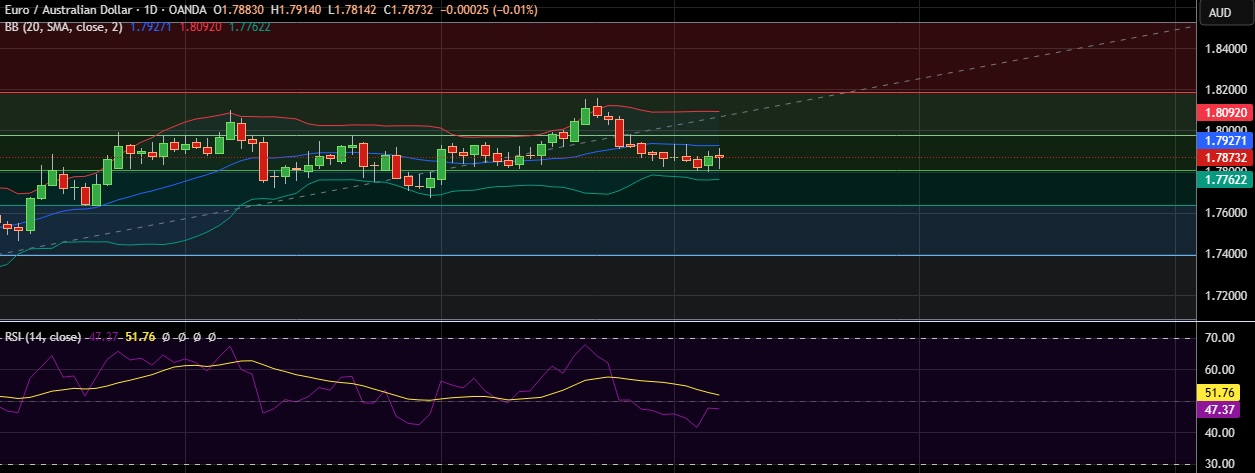Screen dimensions: 1255x473
Task: Click the 1.78732 current price label
Action: point(1225,158)
